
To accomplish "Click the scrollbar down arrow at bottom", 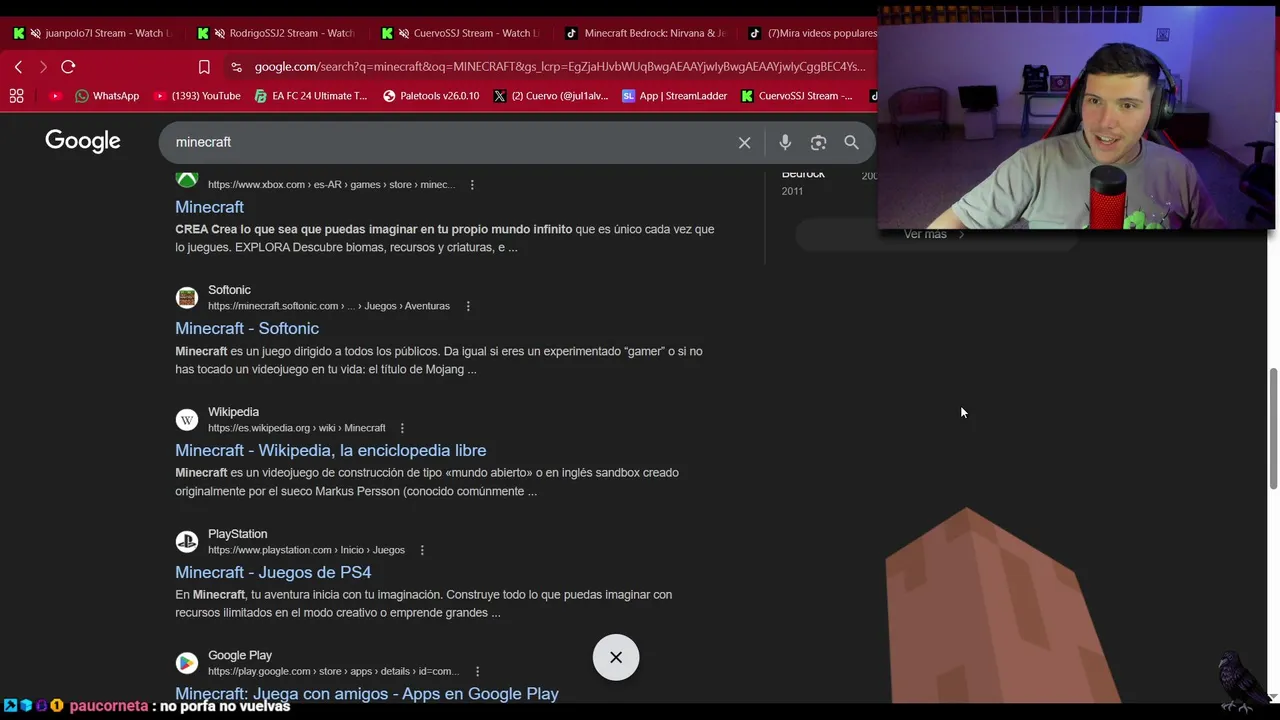I will (x=1273, y=696).
